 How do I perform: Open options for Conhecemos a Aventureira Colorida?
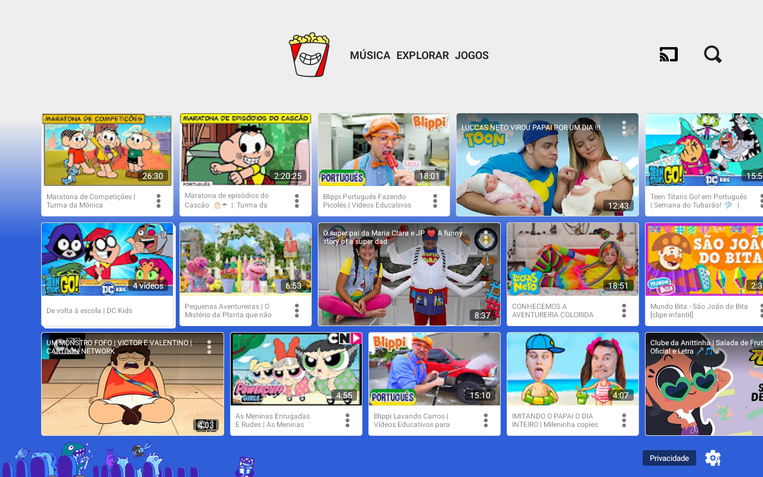624,311
